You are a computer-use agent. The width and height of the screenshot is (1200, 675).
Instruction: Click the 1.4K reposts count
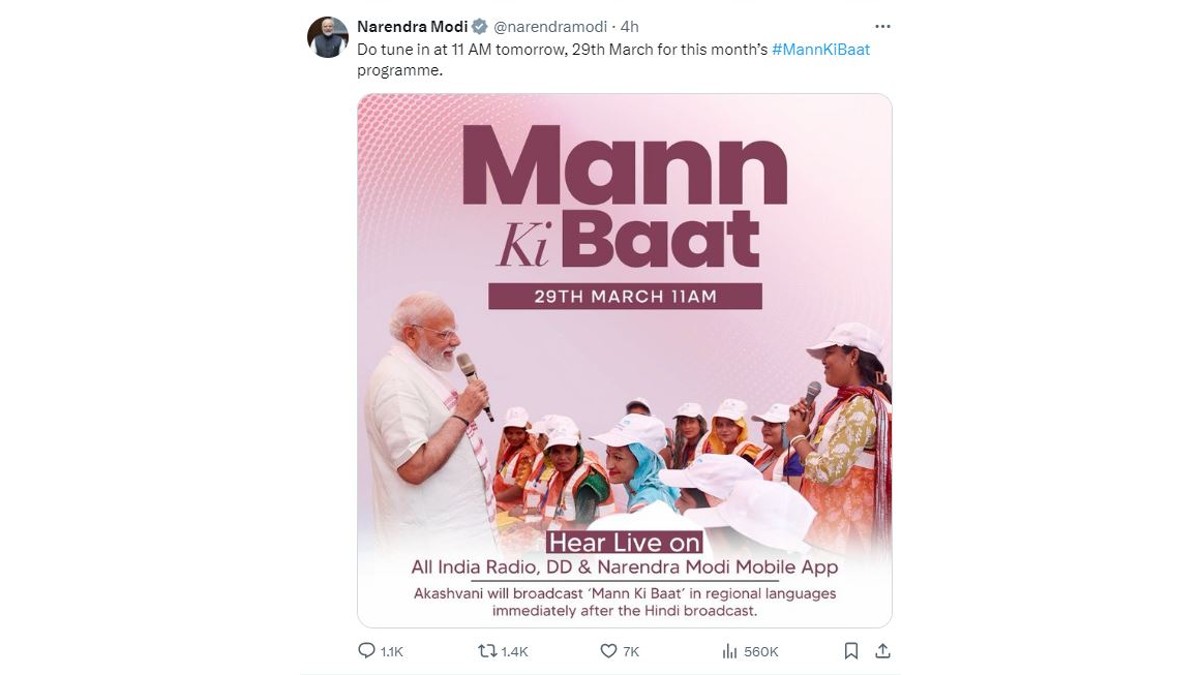(x=515, y=652)
